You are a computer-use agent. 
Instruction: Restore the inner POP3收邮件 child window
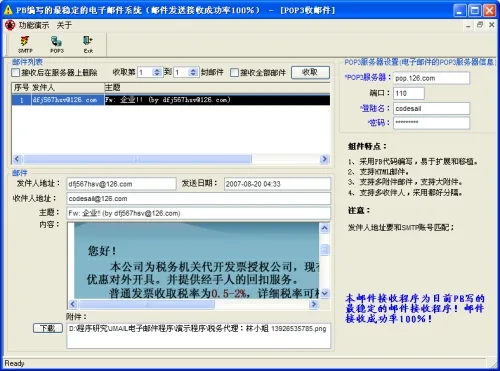pos(480,25)
